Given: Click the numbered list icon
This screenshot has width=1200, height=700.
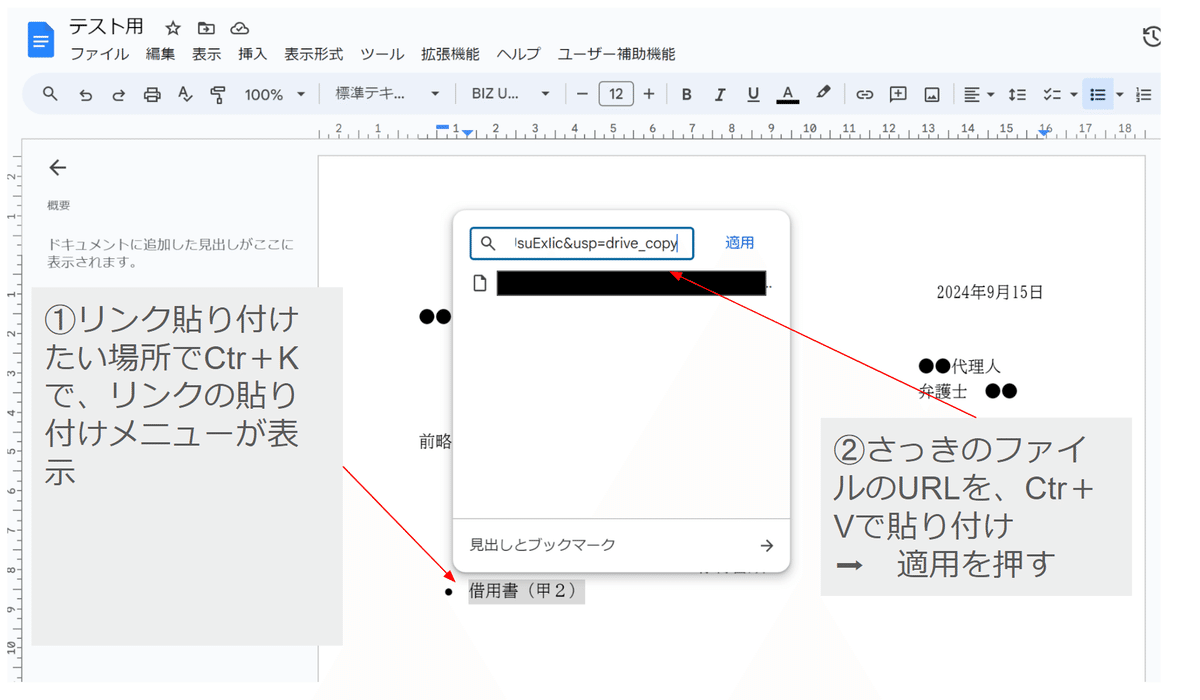Looking at the screenshot, I should tap(1144, 94).
